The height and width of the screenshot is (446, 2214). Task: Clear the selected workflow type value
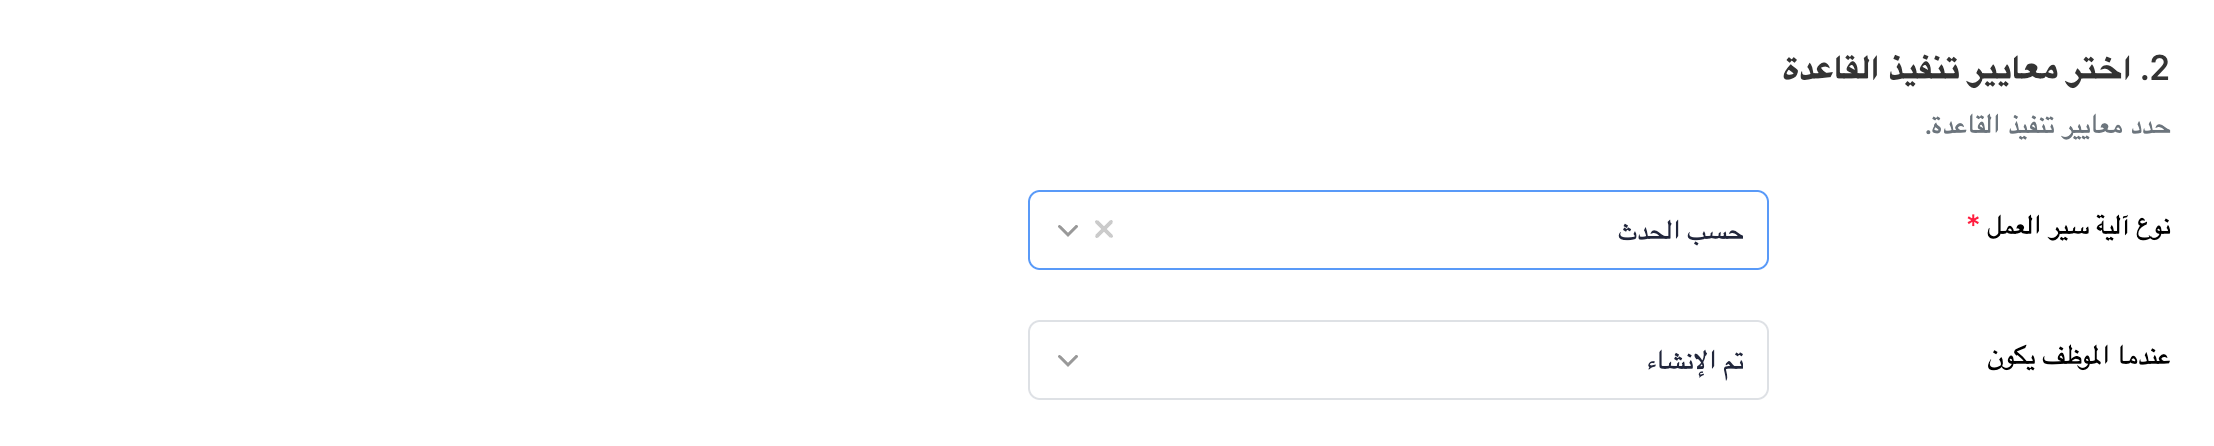(1104, 230)
